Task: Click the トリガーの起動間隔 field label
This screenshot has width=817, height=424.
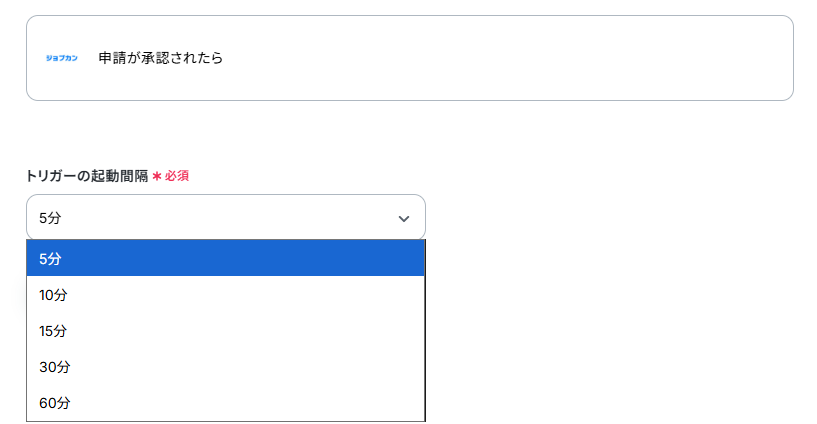Action: (x=87, y=176)
